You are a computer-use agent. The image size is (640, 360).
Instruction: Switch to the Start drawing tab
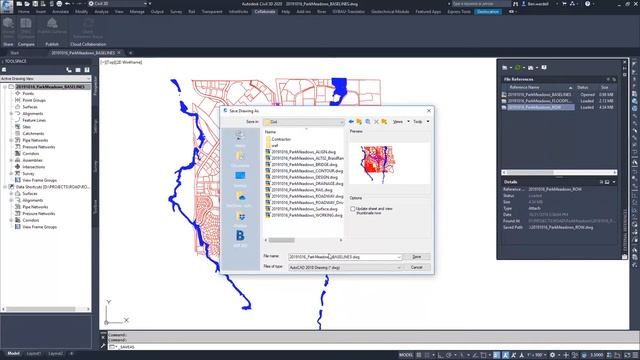pyautogui.click(x=15, y=53)
